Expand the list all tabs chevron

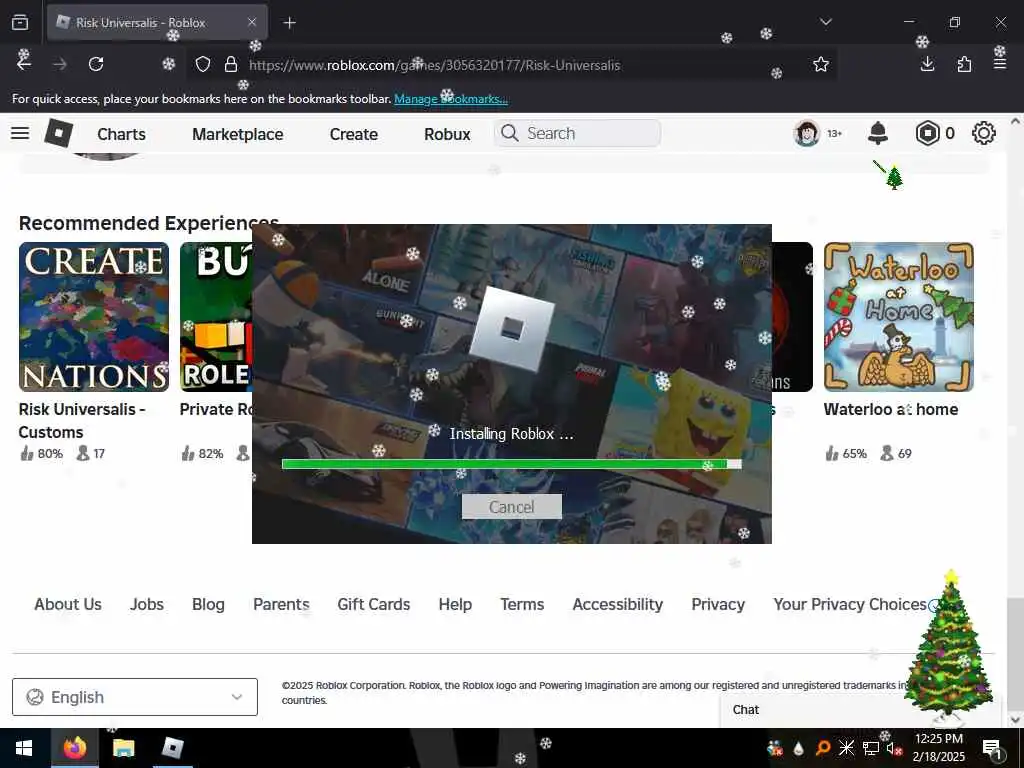coord(825,22)
